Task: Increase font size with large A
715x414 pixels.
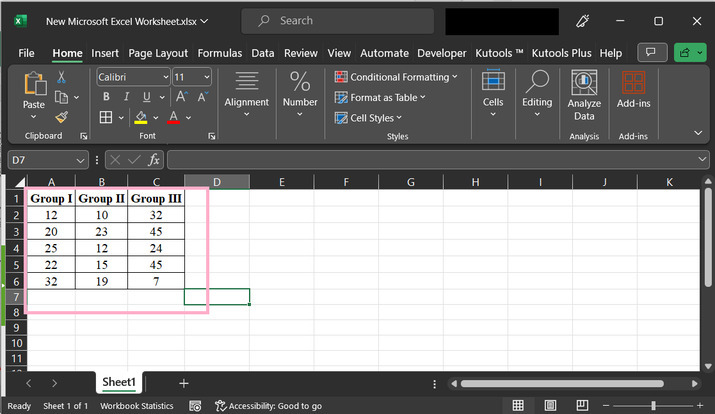Action: coord(181,97)
